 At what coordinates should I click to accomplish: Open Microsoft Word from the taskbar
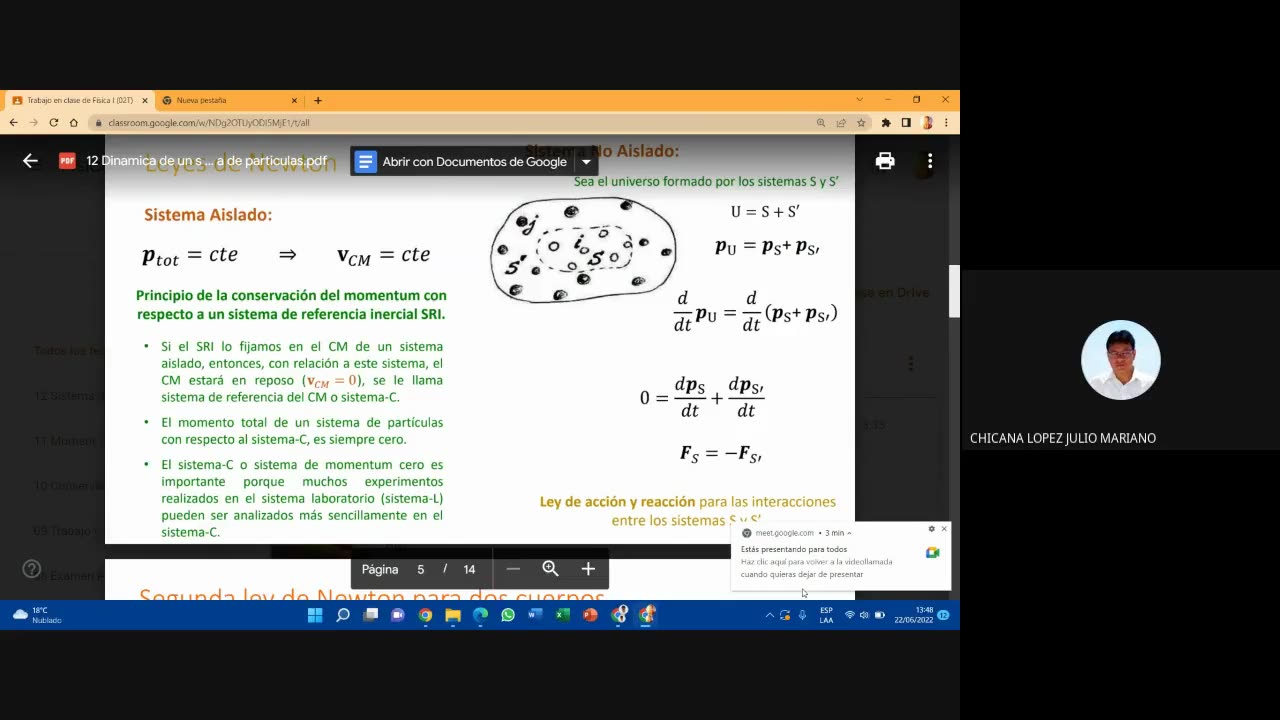535,615
